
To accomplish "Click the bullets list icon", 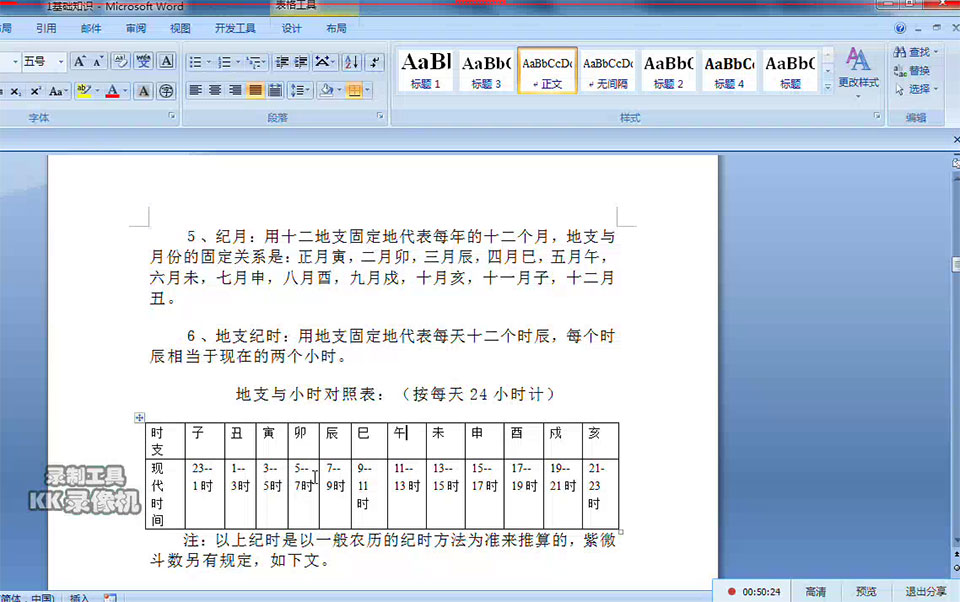I will click(x=195, y=62).
